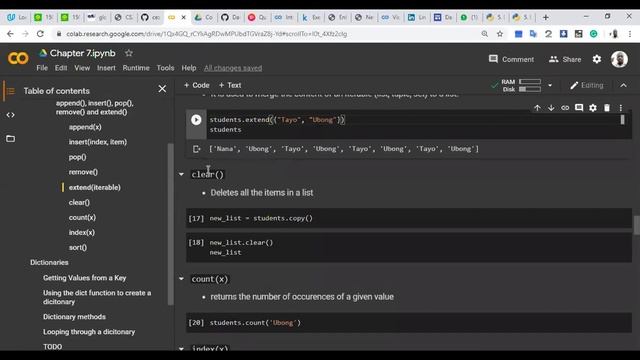The height and width of the screenshot is (360, 640).
Task: Collapse the clear() section
Action: (x=181, y=174)
